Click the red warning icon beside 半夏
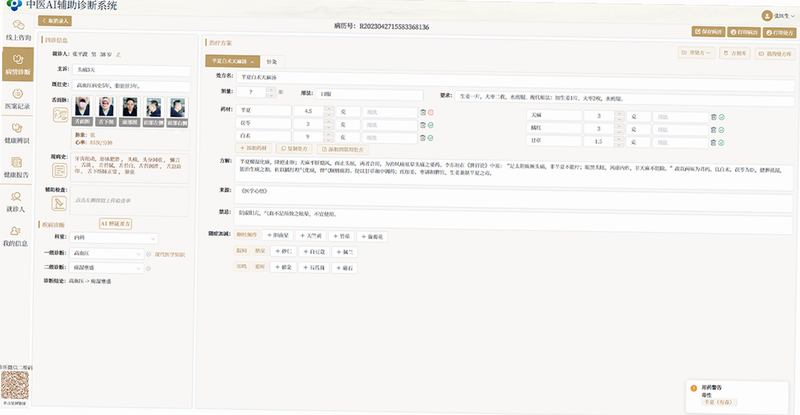The image size is (800, 415). [x=431, y=112]
